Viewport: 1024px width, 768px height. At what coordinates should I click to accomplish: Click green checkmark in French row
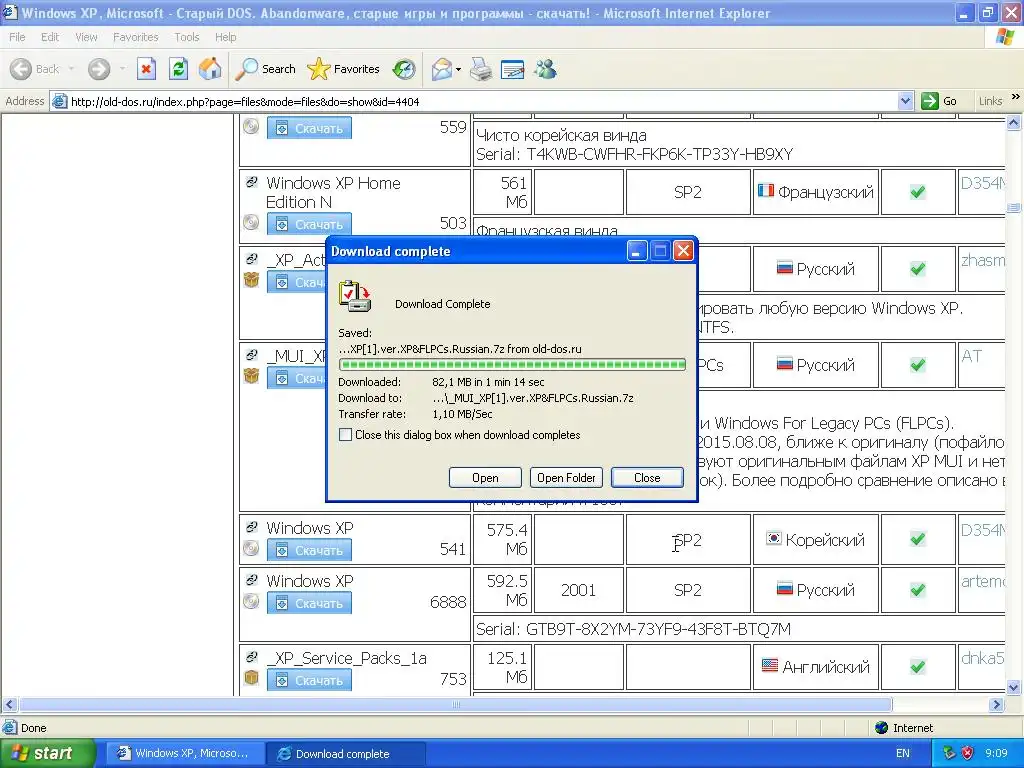[x=918, y=192]
